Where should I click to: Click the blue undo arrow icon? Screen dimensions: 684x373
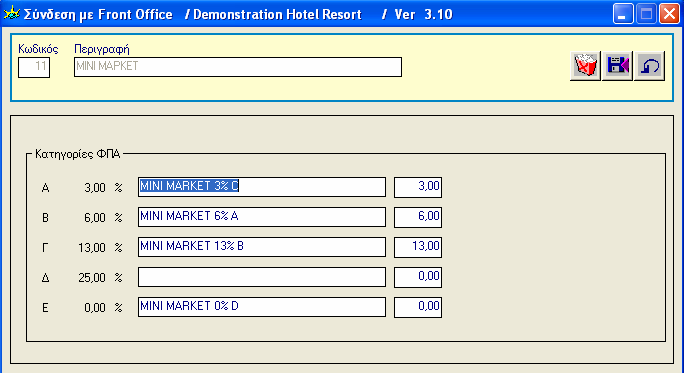coord(650,66)
